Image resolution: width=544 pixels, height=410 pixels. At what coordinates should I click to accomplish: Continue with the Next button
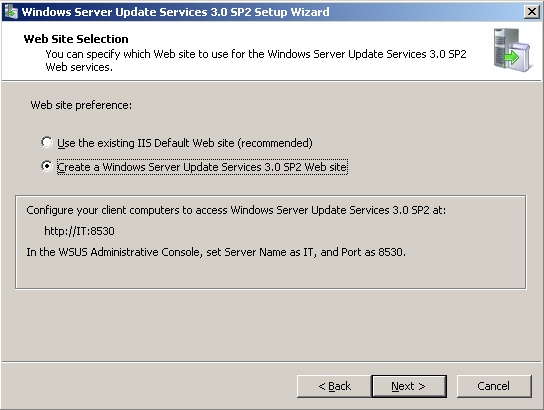[x=409, y=386]
